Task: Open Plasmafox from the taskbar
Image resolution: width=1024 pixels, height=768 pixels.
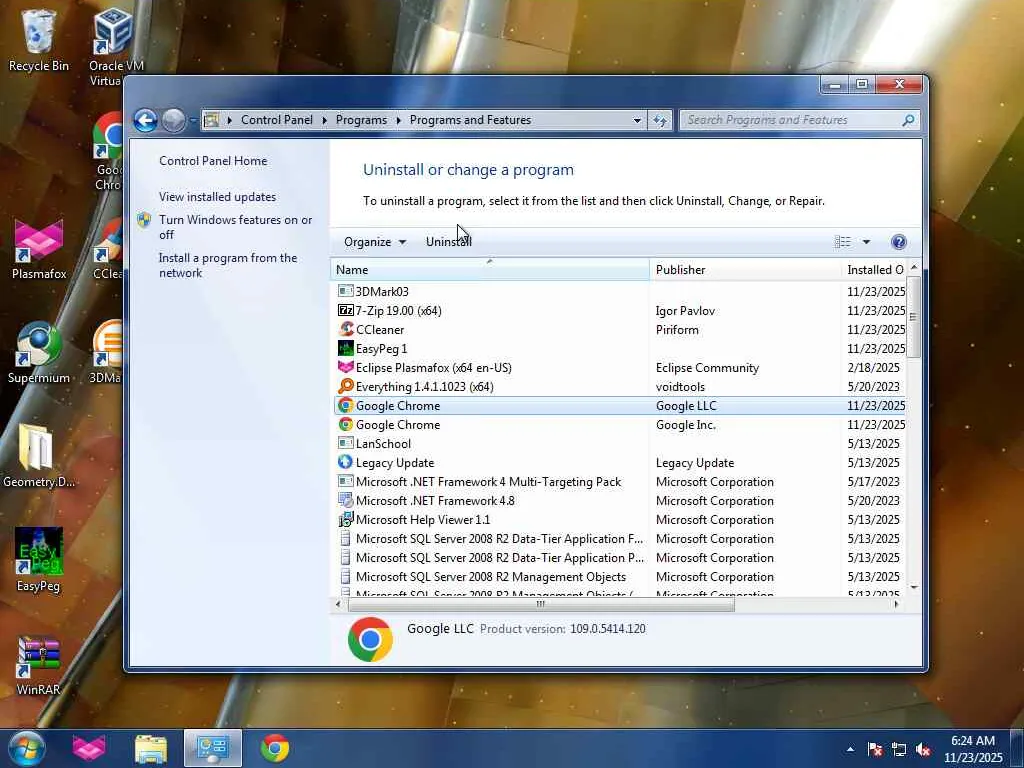Action: click(89, 748)
